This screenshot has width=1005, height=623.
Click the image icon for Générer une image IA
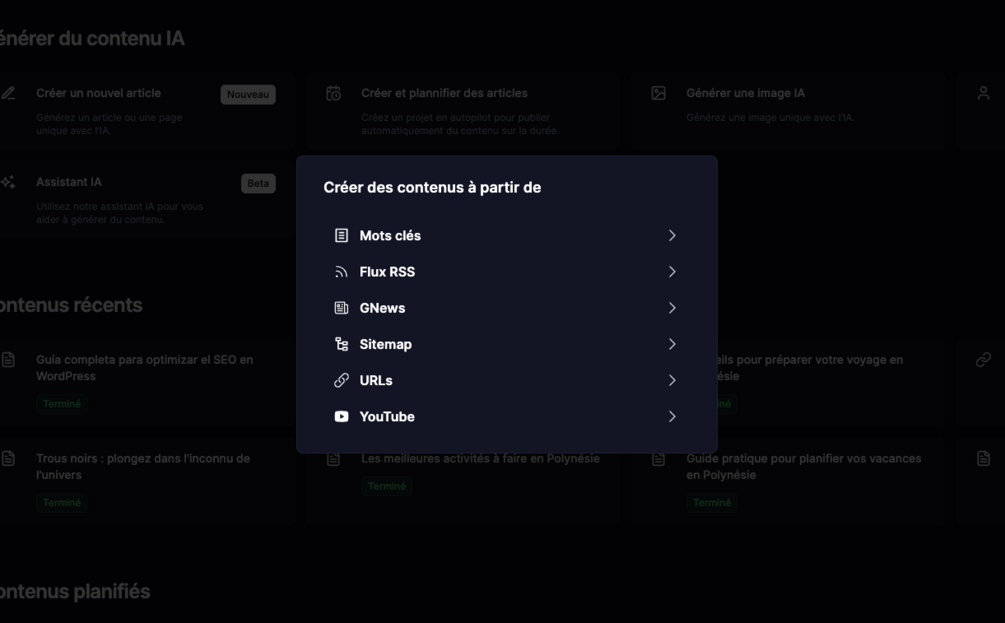point(658,94)
